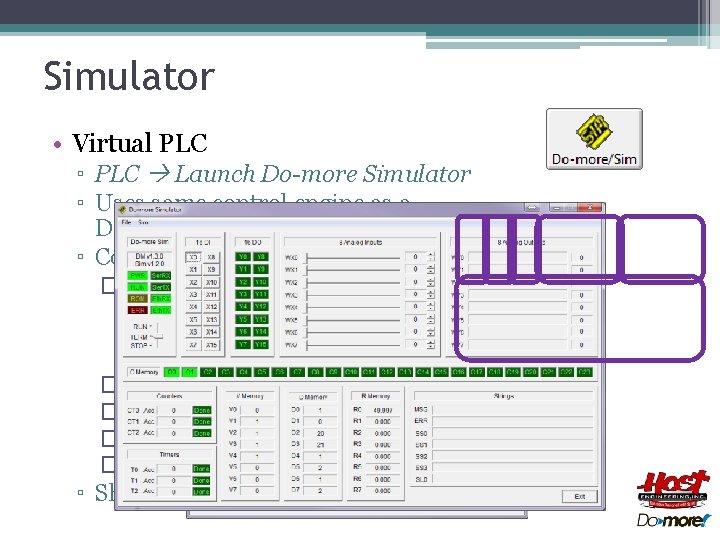Click the RUN status LED indicator

pos(137,287)
